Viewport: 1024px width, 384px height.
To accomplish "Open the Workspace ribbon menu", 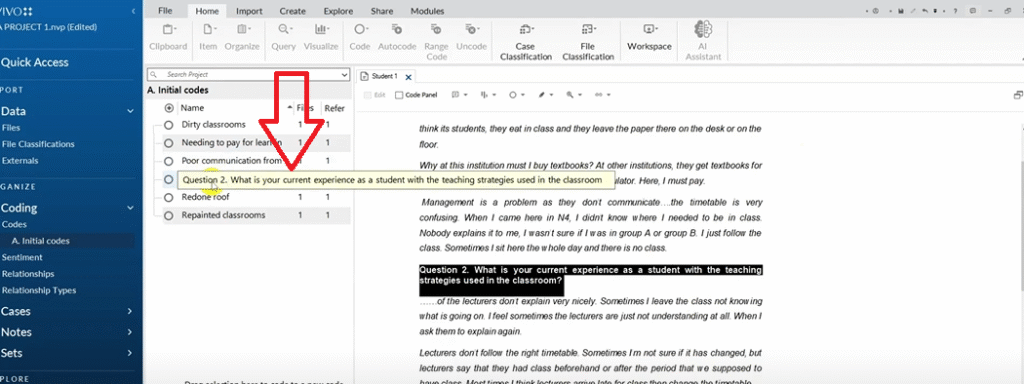I will [x=649, y=37].
